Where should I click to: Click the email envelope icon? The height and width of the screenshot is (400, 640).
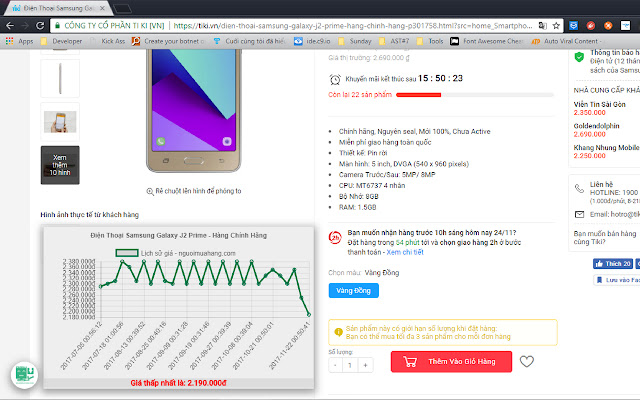[579, 214]
